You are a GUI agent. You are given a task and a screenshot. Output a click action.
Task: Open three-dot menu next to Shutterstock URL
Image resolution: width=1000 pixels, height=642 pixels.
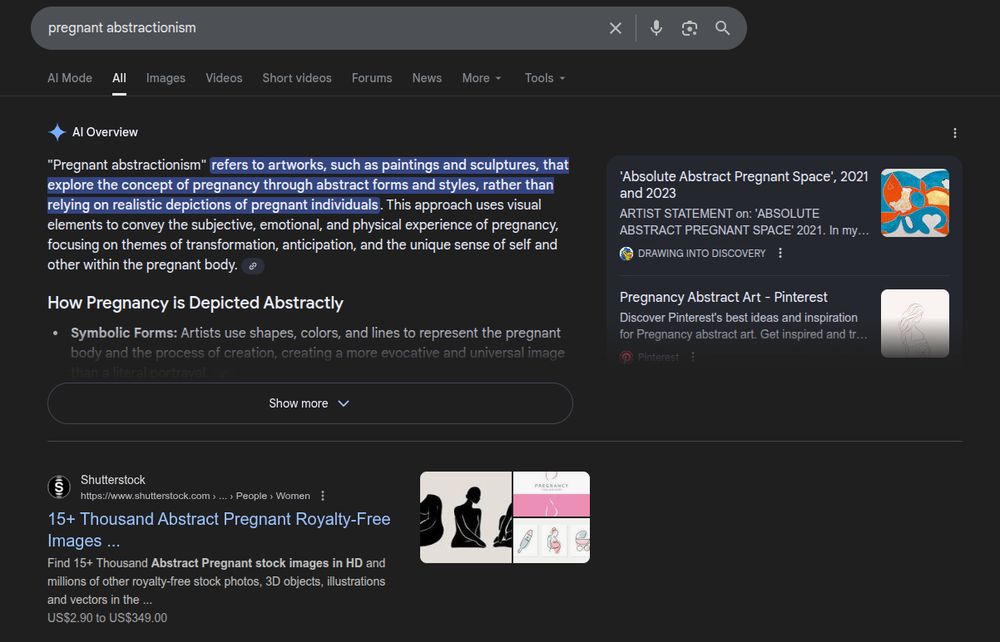(x=323, y=495)
